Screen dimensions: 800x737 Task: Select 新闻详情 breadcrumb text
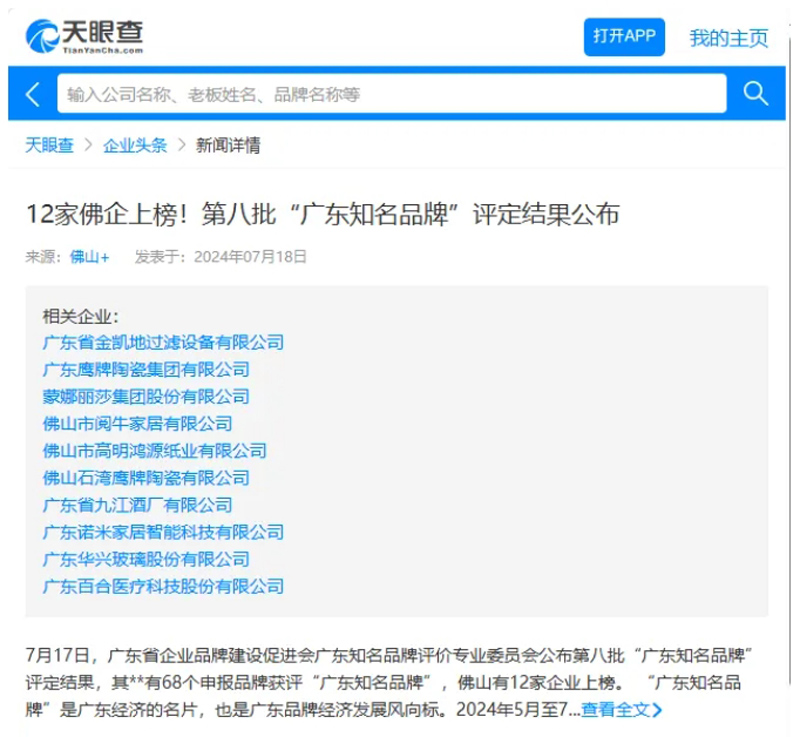228,145
